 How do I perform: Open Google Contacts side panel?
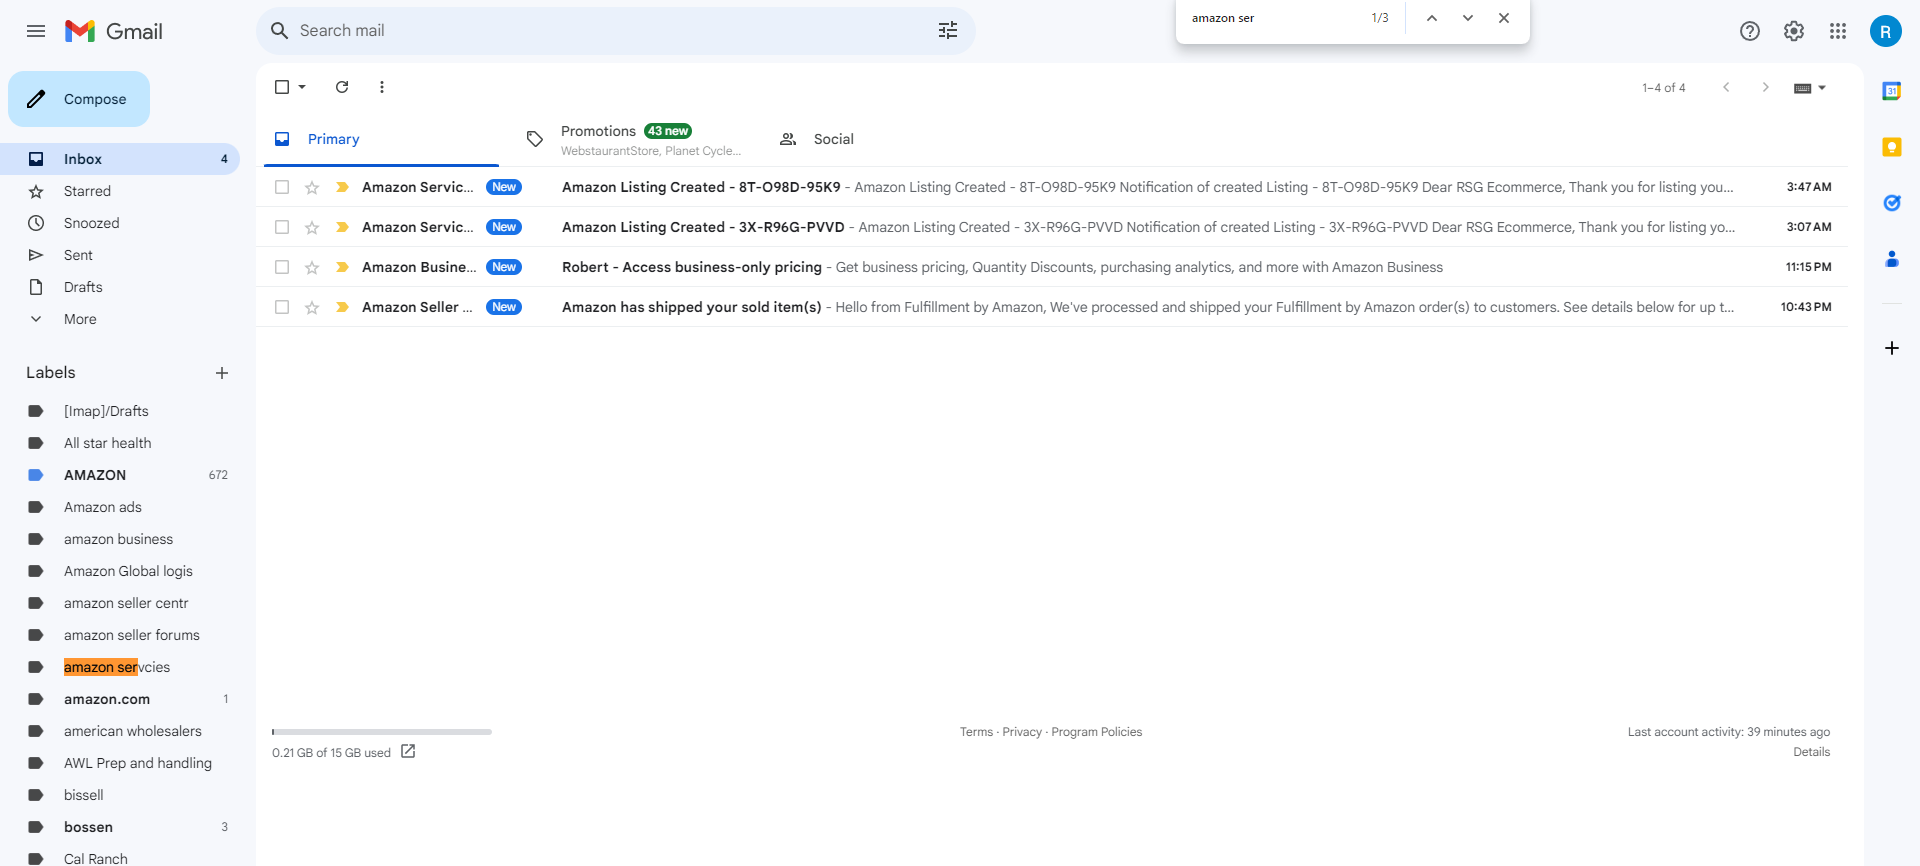click(x=1891, y=259)
